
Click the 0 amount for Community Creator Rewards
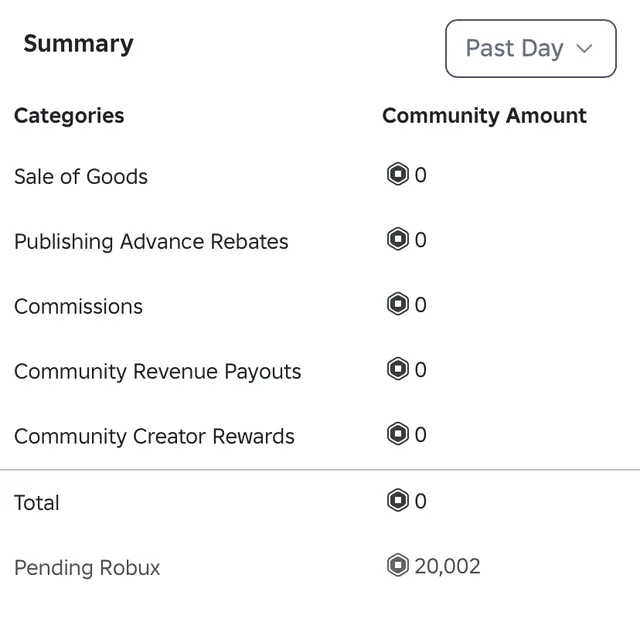[x=421, y=434]
